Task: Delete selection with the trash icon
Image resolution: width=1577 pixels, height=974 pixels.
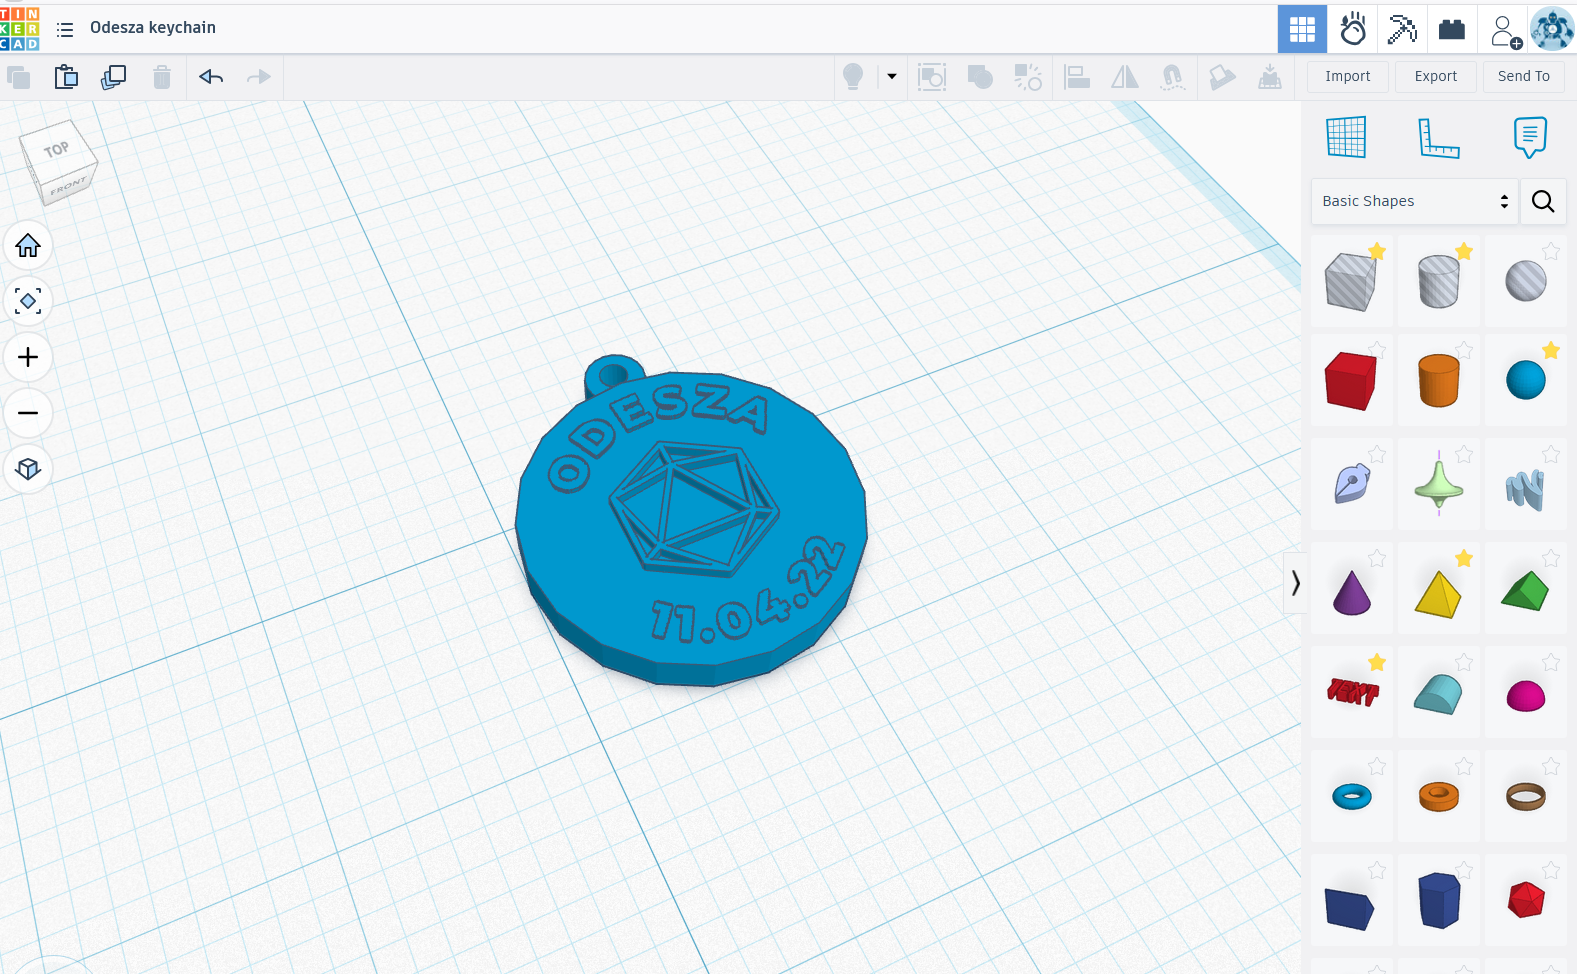Action: pos(162,77)
